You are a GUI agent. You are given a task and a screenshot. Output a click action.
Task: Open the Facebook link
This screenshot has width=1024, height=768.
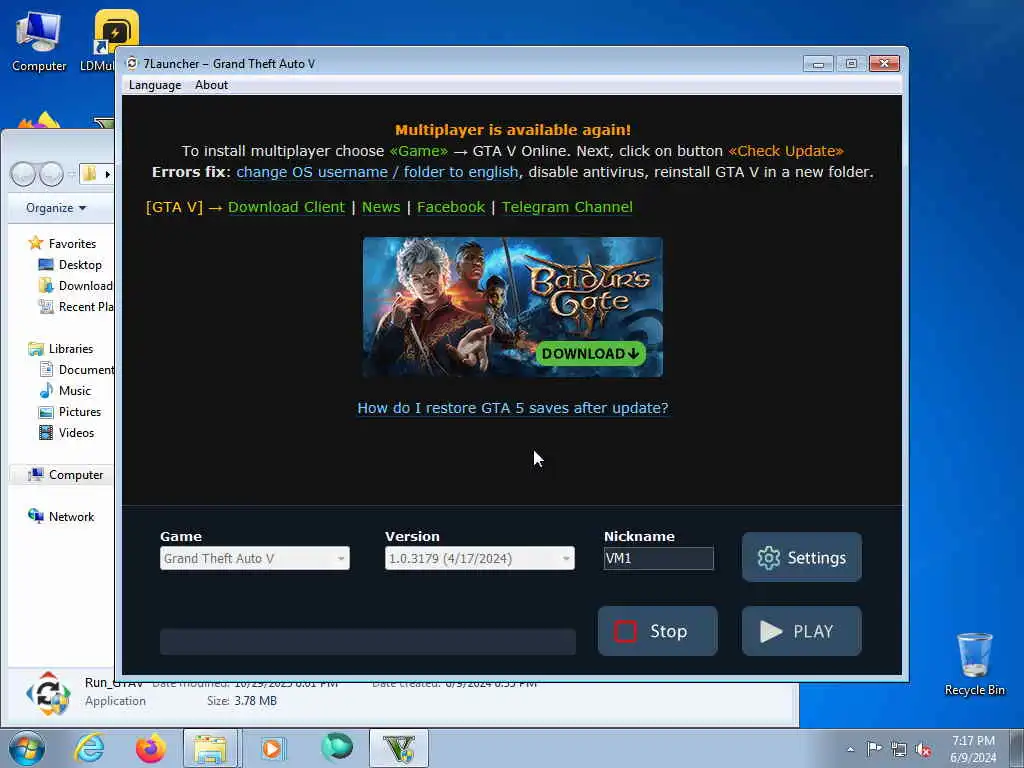[451, 207]
